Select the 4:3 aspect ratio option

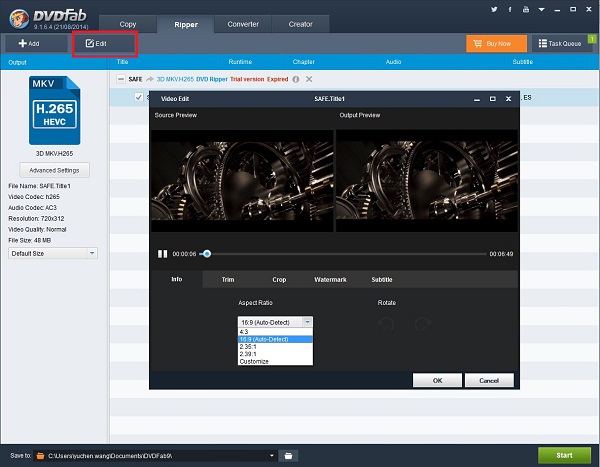(275, 332)
